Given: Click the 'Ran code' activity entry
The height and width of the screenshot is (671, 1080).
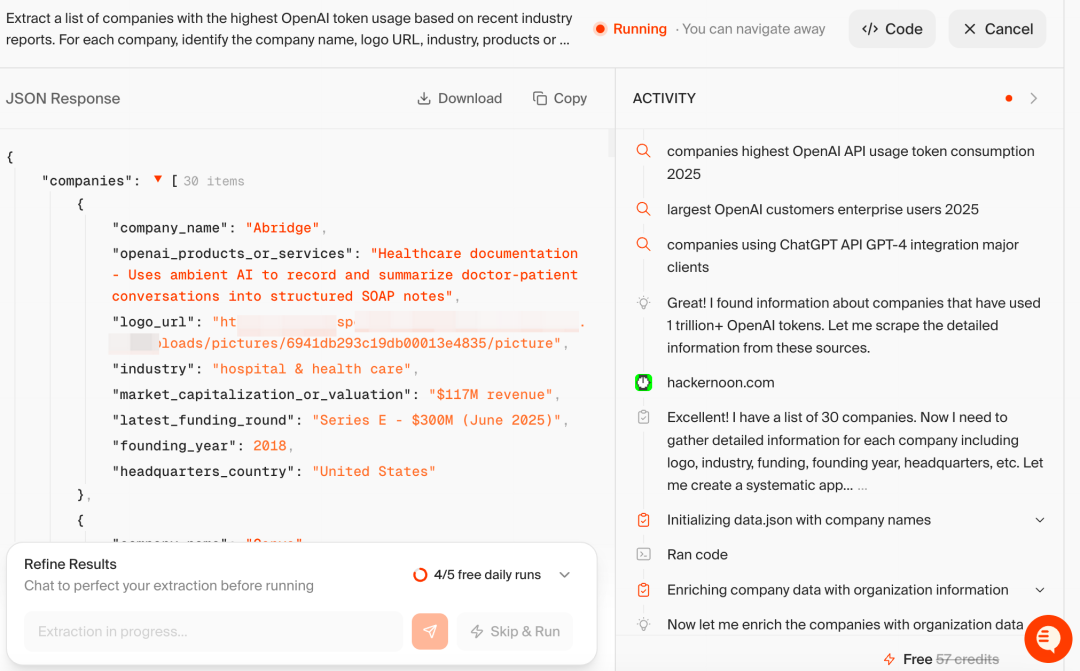Looking at the screenshot, I should [x=697, y=555].
